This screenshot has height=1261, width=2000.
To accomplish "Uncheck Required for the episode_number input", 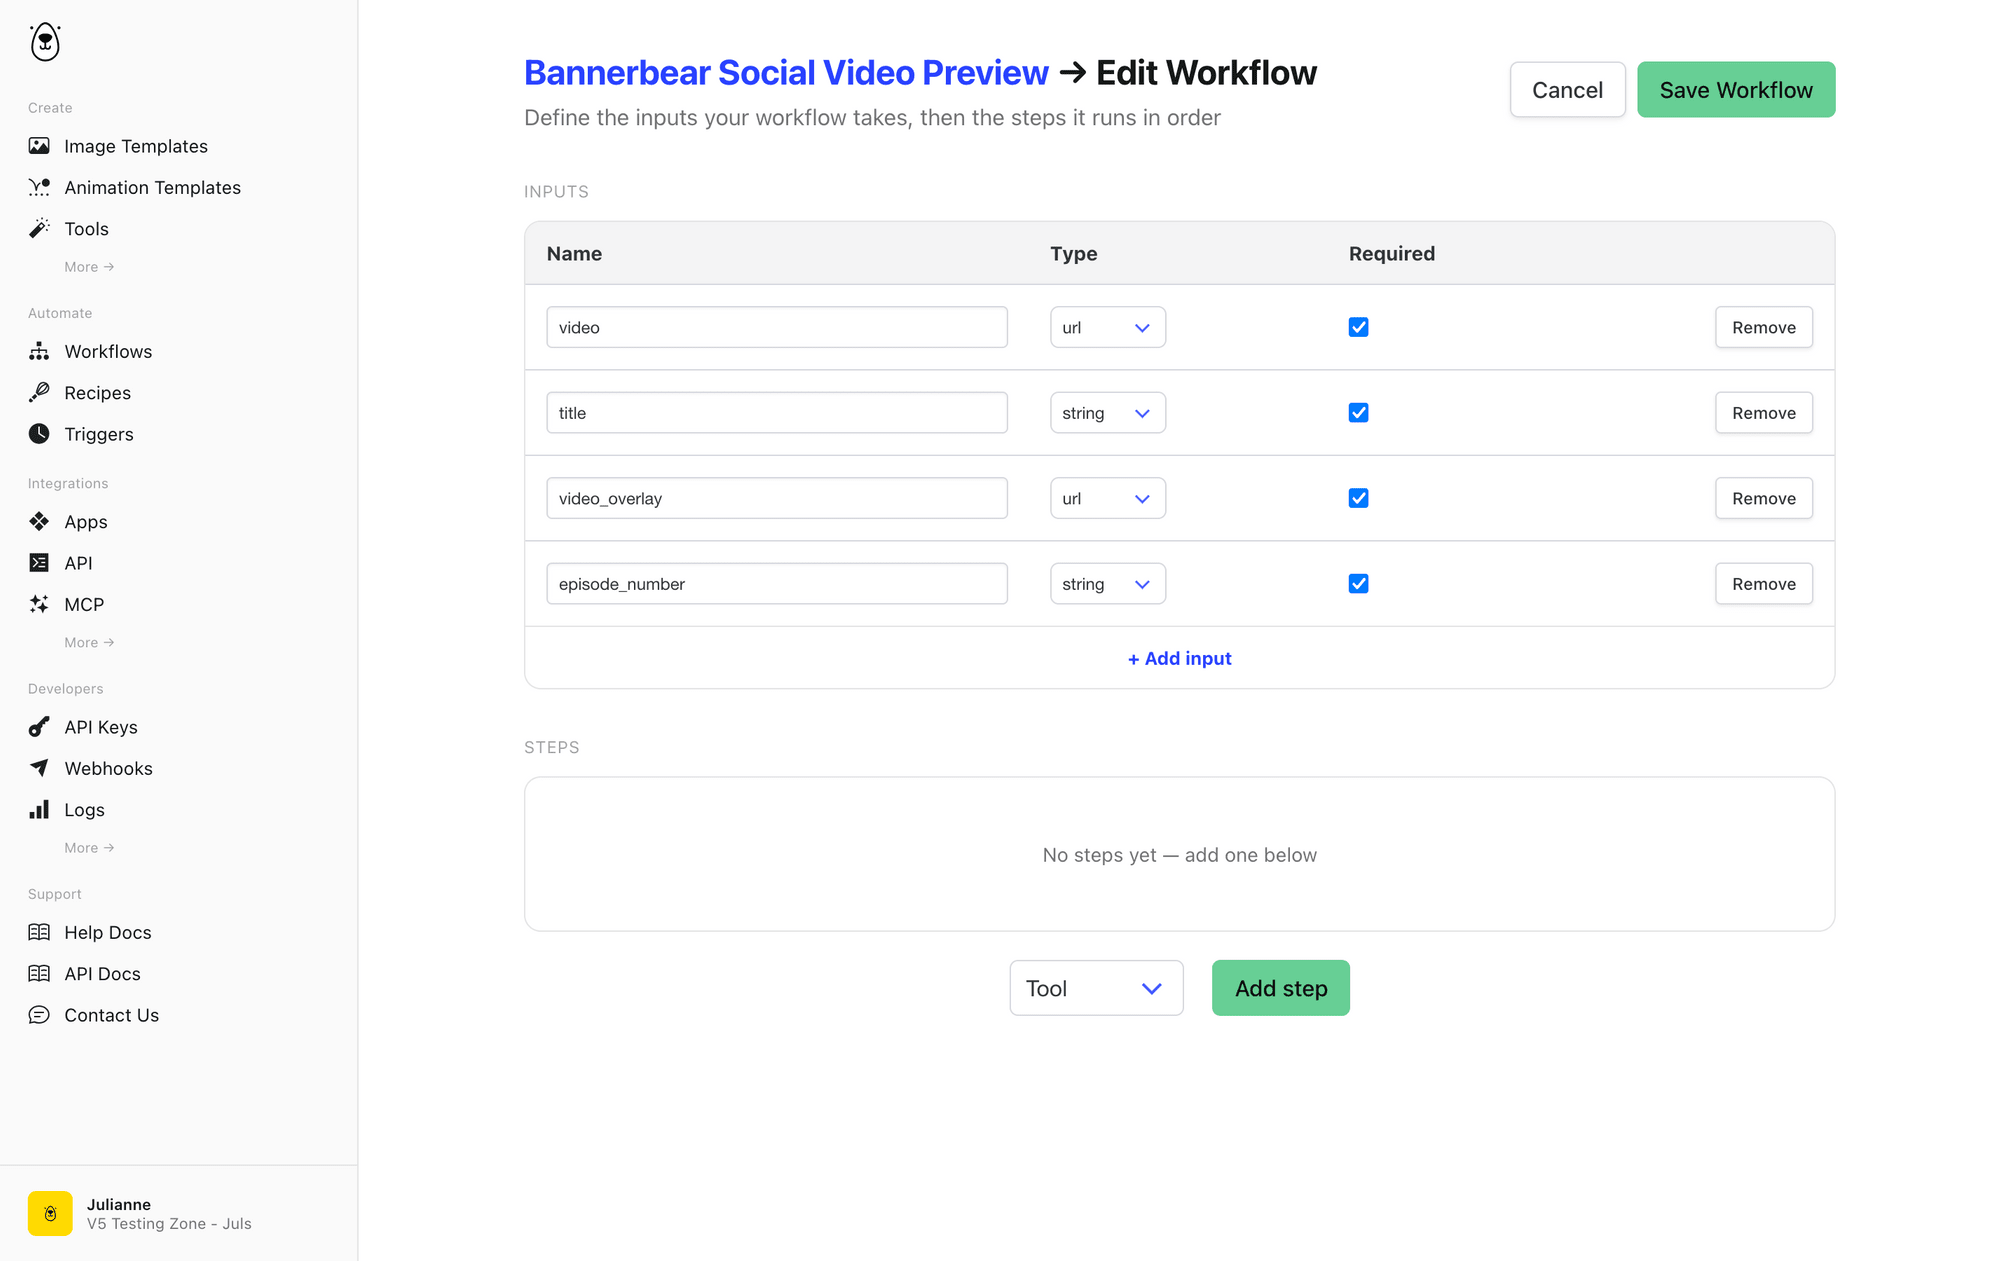I will pos(1358,583).
